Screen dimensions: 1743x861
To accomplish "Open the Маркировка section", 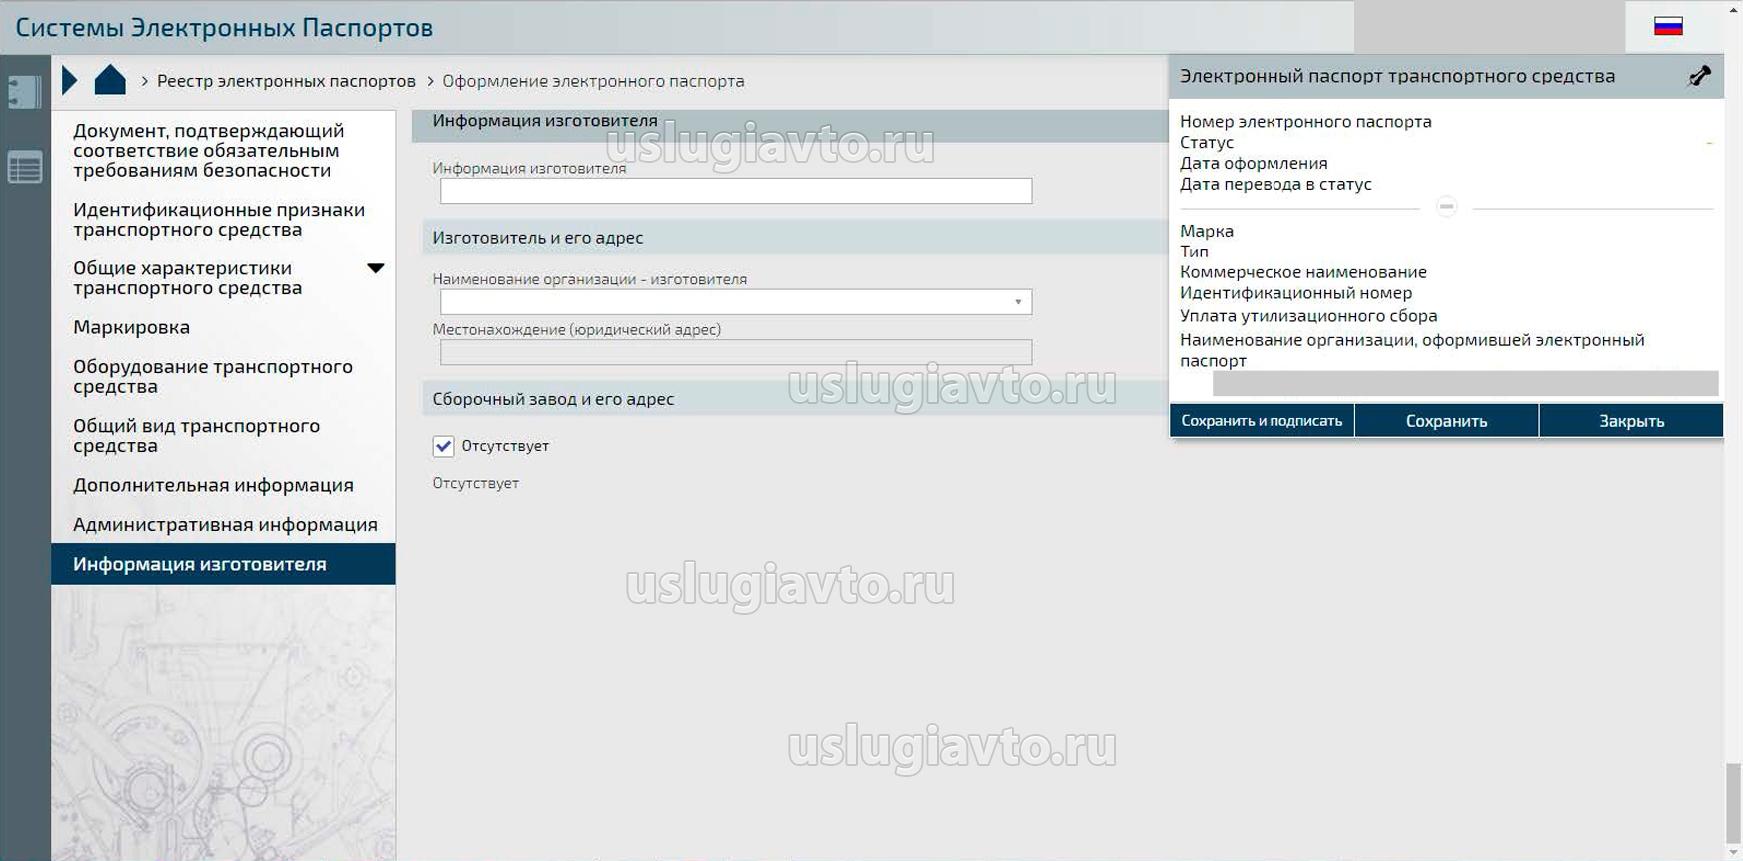I will pos(131,327).
